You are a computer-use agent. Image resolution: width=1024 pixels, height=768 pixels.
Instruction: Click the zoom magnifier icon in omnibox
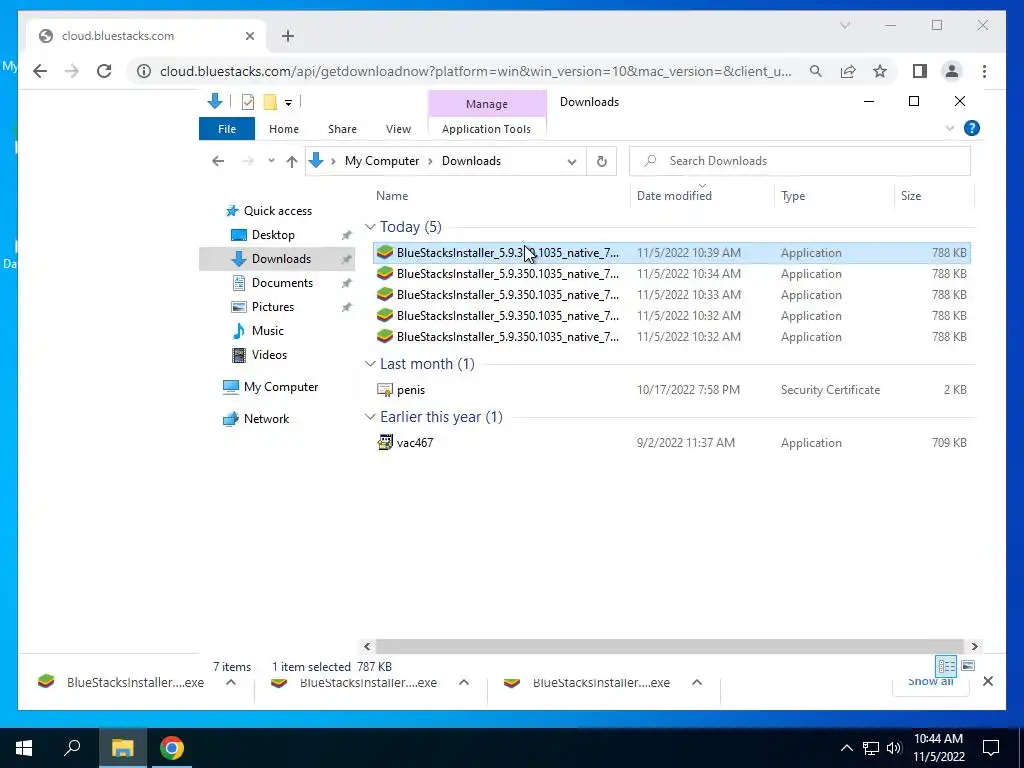816,71
